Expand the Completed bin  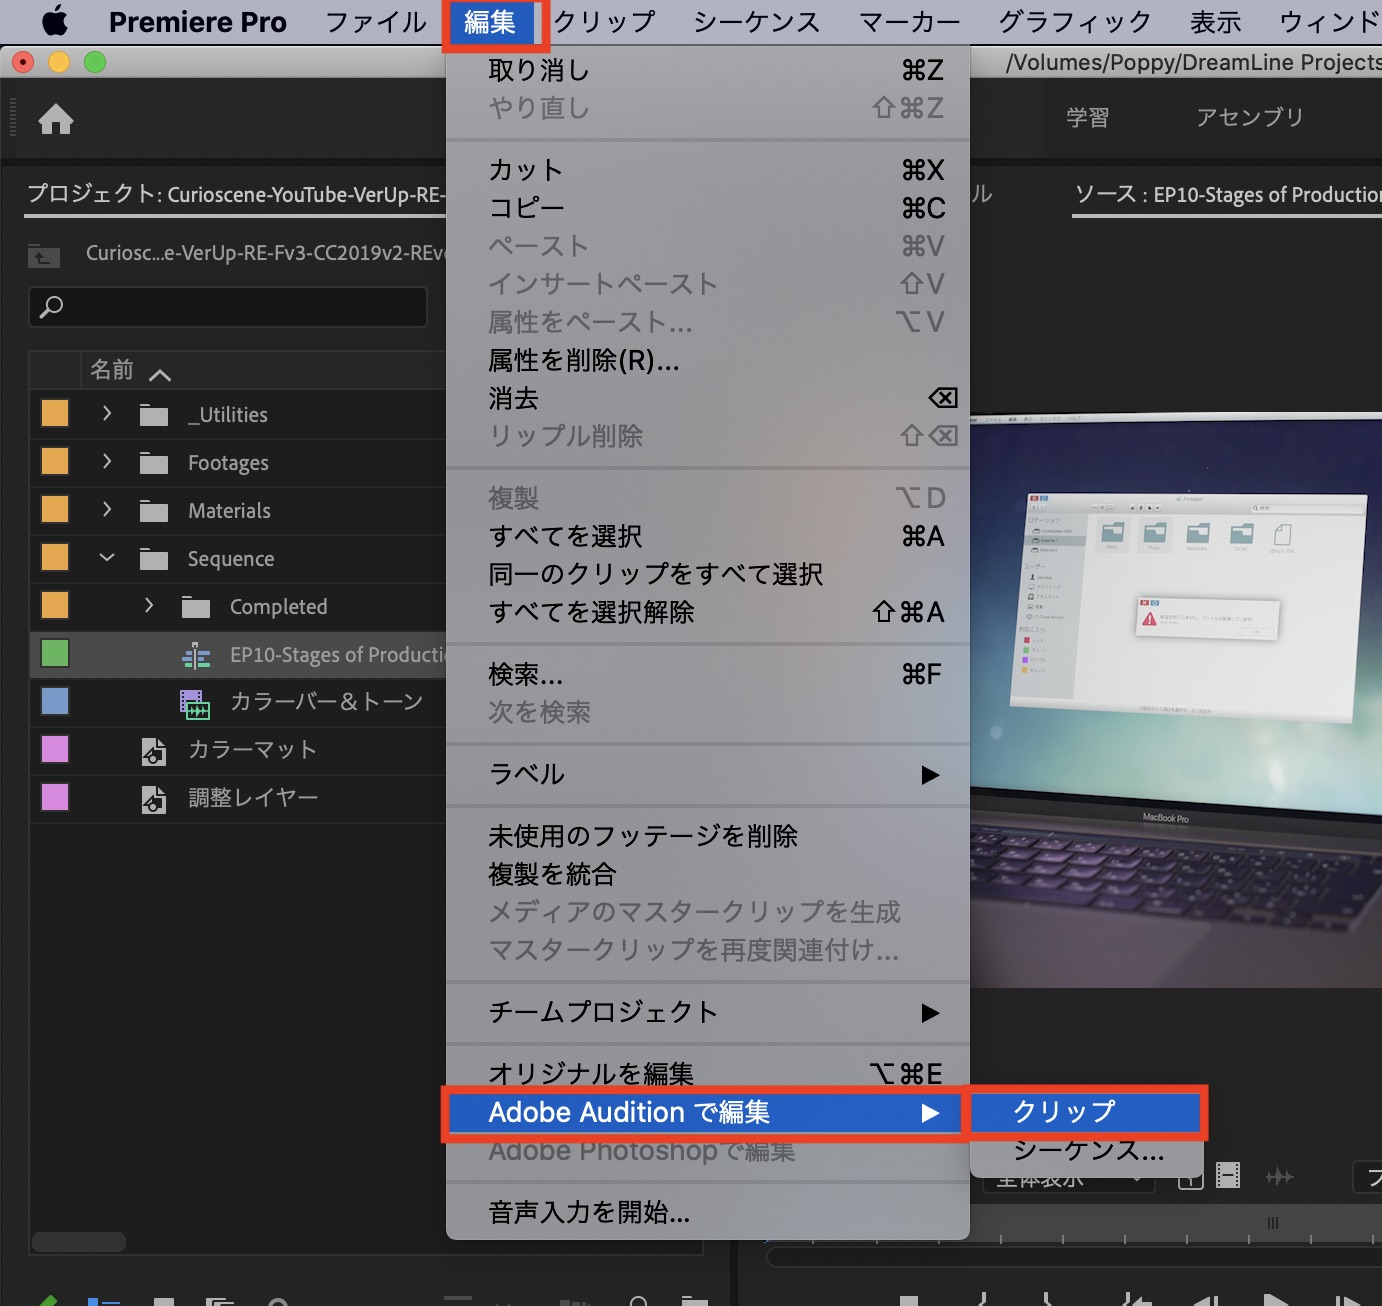point(149,606)
